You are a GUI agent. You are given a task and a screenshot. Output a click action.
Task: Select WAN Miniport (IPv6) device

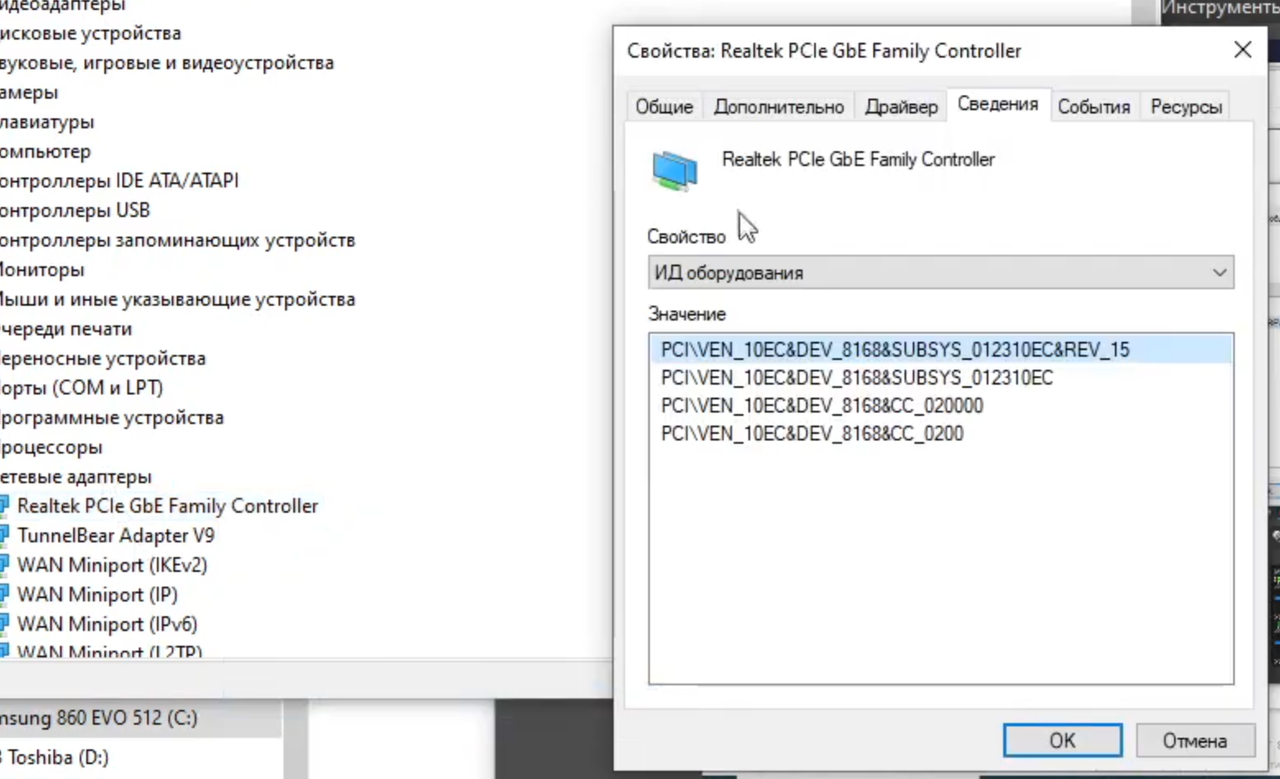pos(107,624)
